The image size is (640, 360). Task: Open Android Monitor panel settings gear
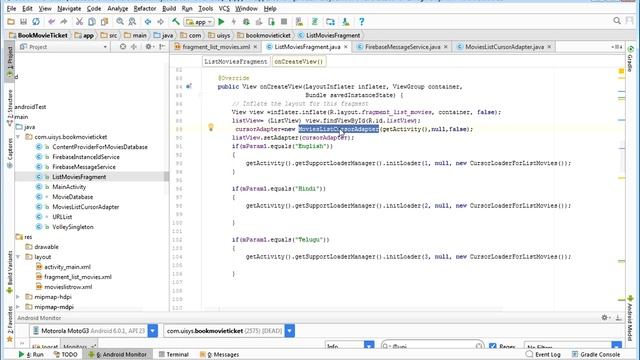605,318
